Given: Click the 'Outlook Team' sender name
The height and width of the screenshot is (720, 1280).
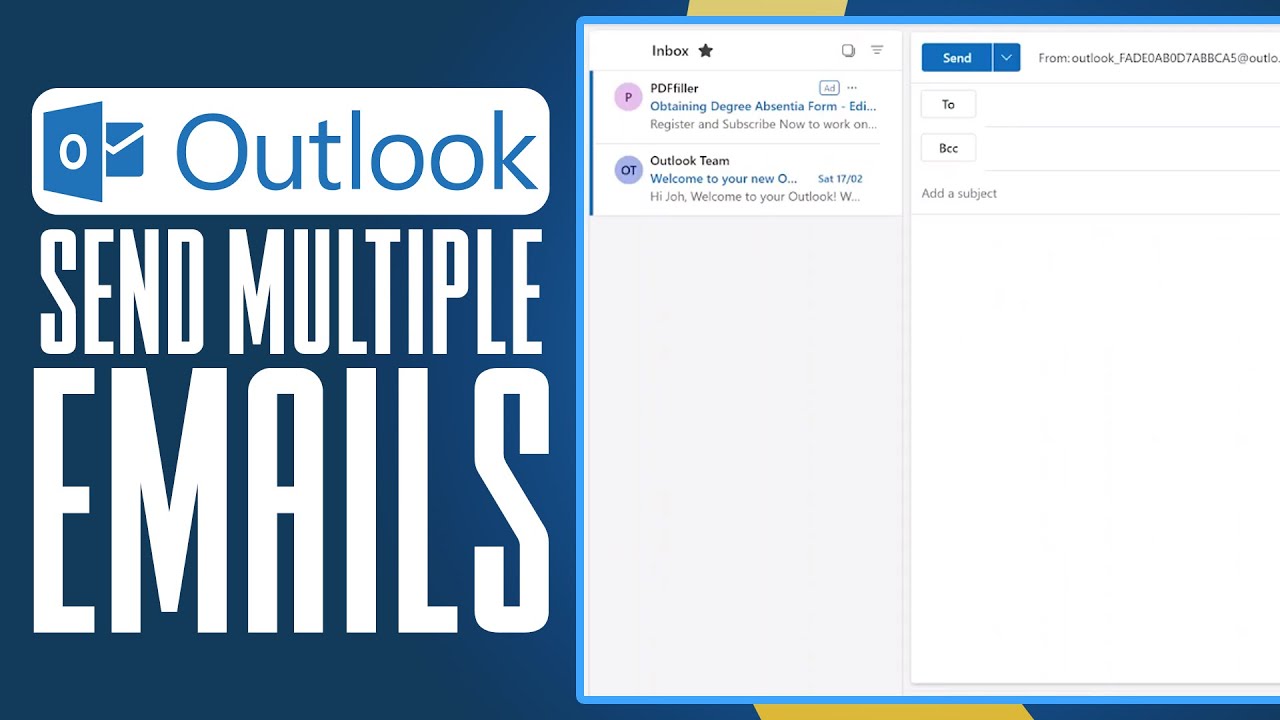Looking at the screenshot, I should click(x=690, y=161).
